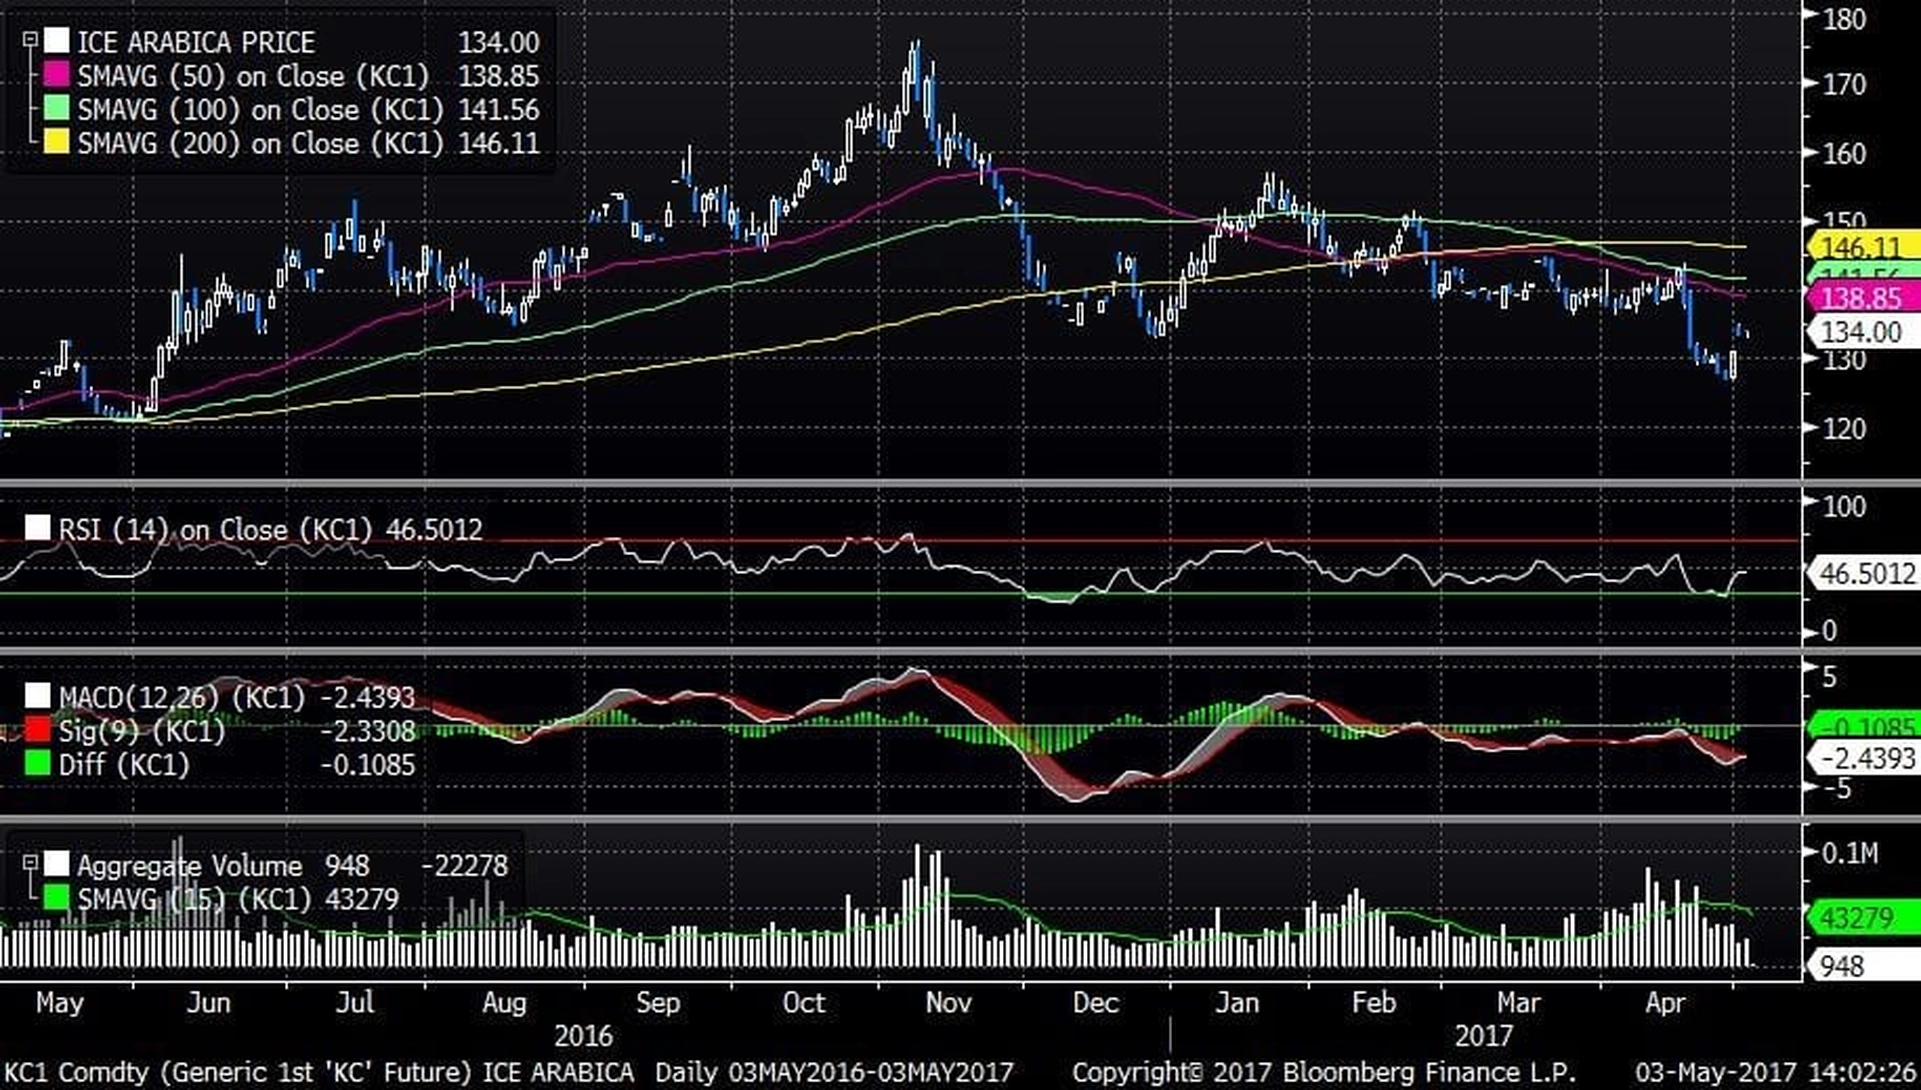Click the -2.4393 MACD axis value label
Viewport: 1921px width, 1090px height.
click(x=1864, y=759)
